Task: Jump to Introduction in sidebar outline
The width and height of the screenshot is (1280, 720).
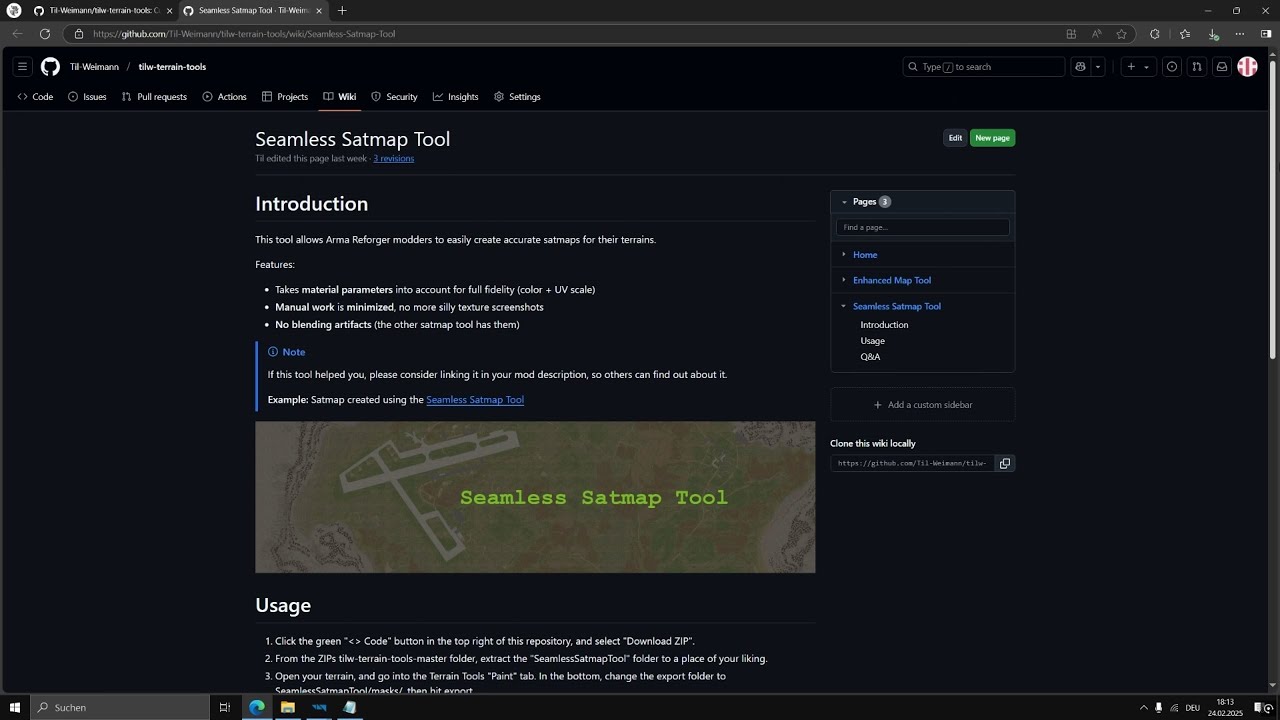Action: click(884, 325)
